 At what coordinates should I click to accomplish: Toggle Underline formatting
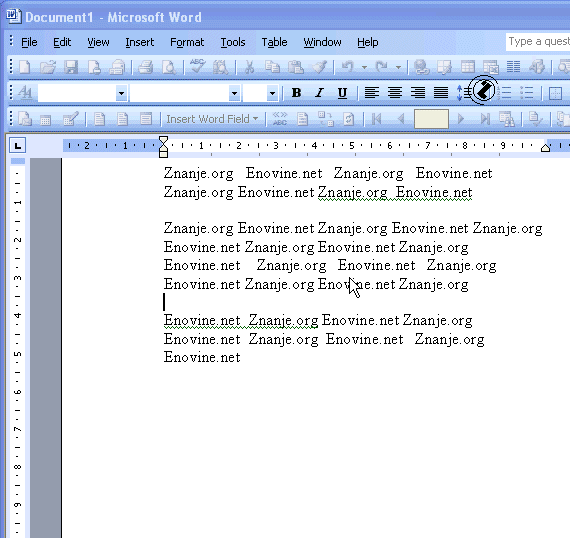(342, 93)
